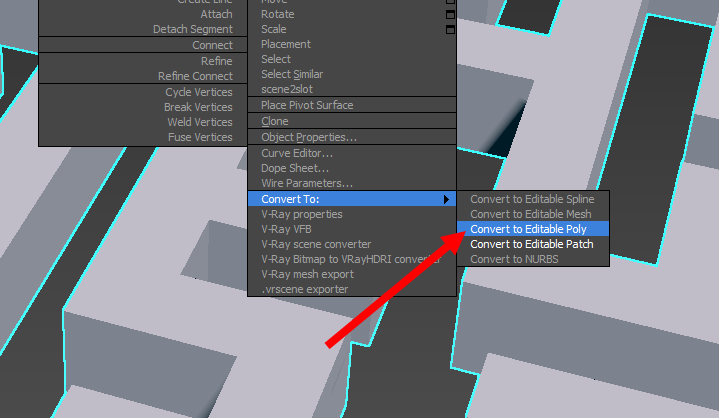The height and width of the screenshot is (418, 719).
Task: Choose Convert to Editable Spline
Action: pyautogui.click(x=533, y=199)
